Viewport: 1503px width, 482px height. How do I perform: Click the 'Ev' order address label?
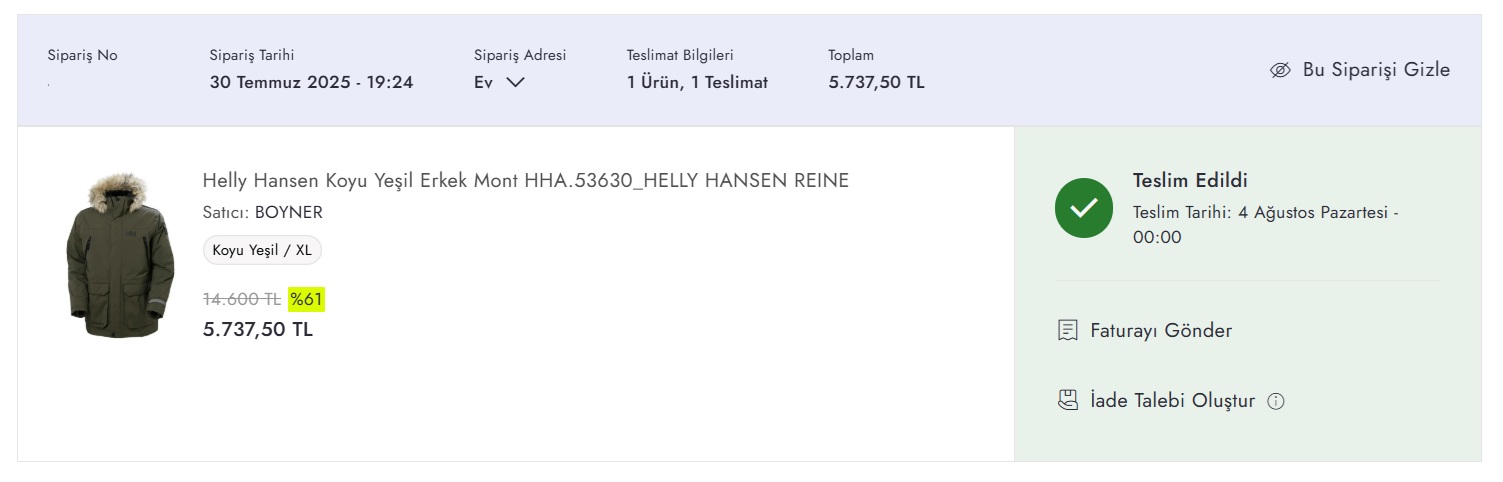(483, 82)
